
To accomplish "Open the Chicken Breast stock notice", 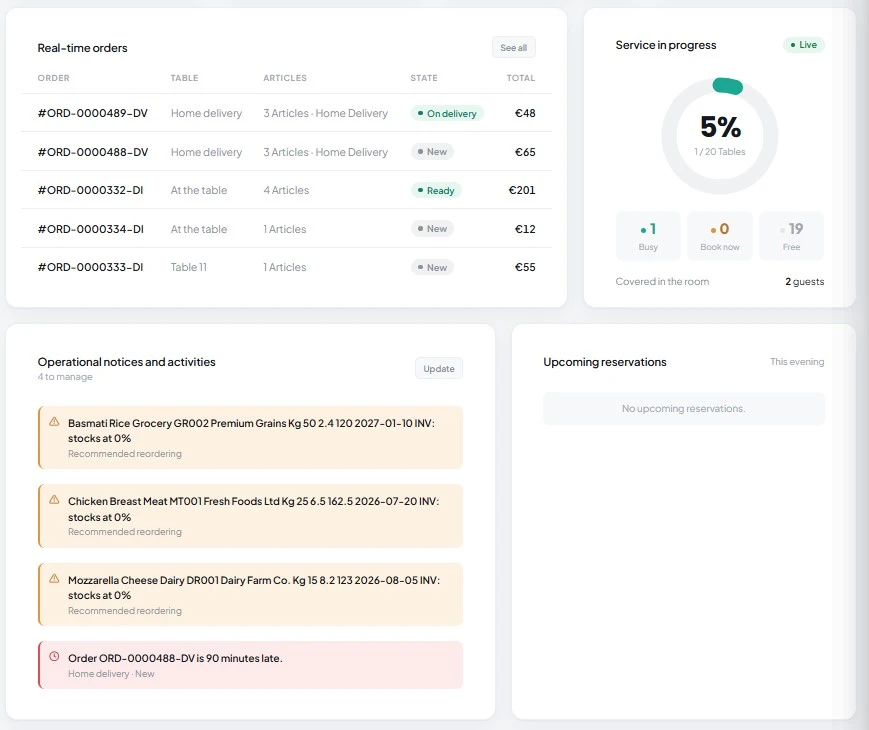I will pyautogui.click(x=251, y=516).
